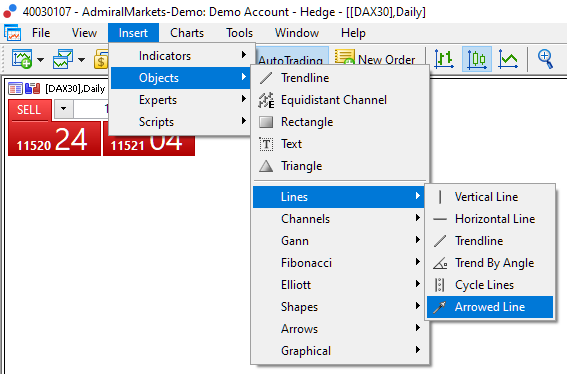
Task: Open the profiles toolbar dropdown arrow
Action: 82,59
